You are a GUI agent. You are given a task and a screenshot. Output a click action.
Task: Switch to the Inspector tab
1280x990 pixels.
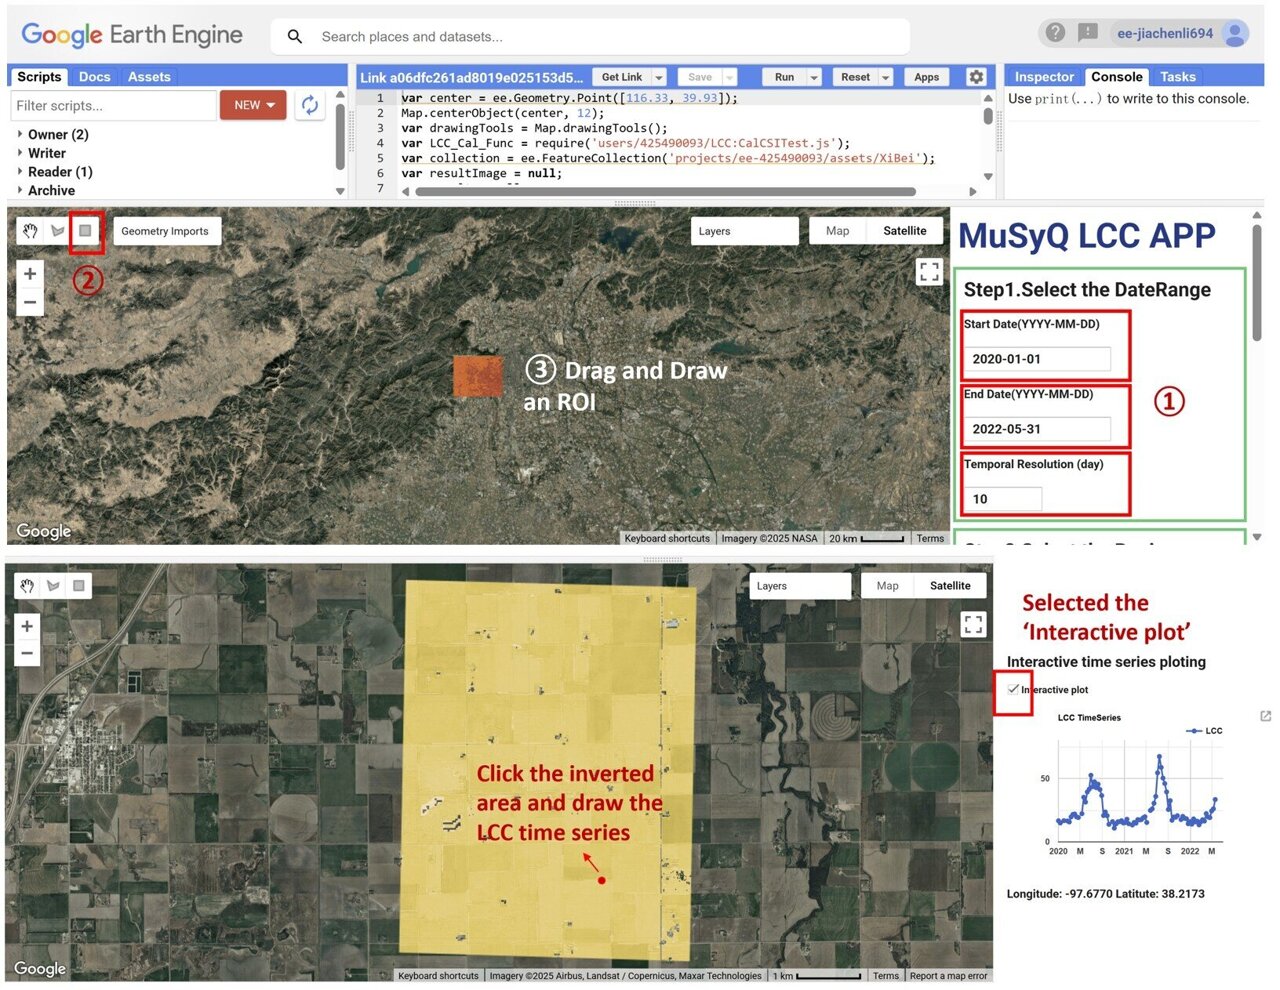coord(1043,76)
